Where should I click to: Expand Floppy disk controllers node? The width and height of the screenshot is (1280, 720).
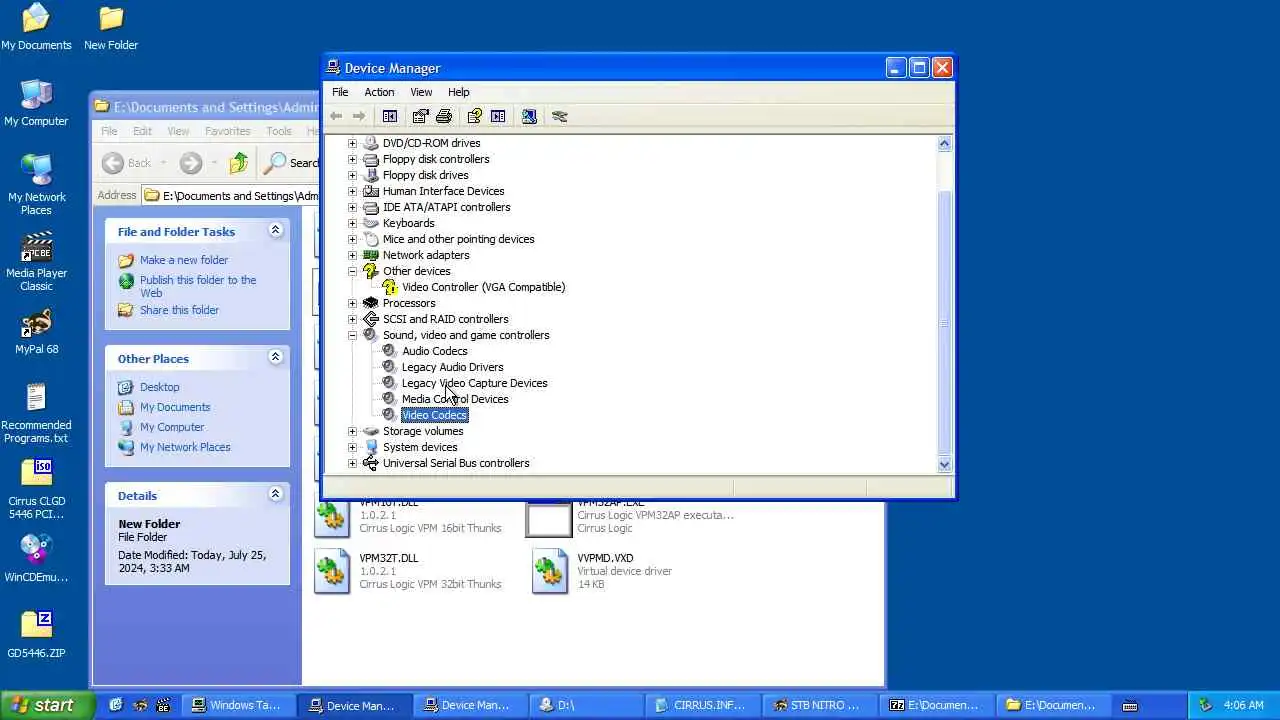tap(352, 159)
